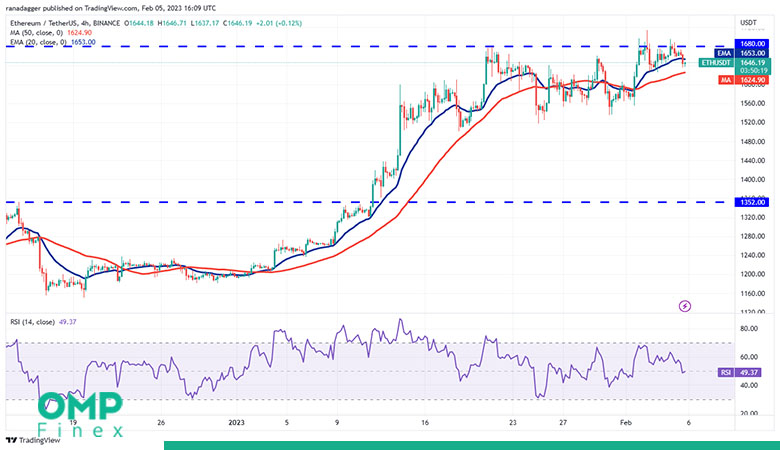780x450 pixels.
Task: Click the 1480.00 price scale label
Action: 752,142
